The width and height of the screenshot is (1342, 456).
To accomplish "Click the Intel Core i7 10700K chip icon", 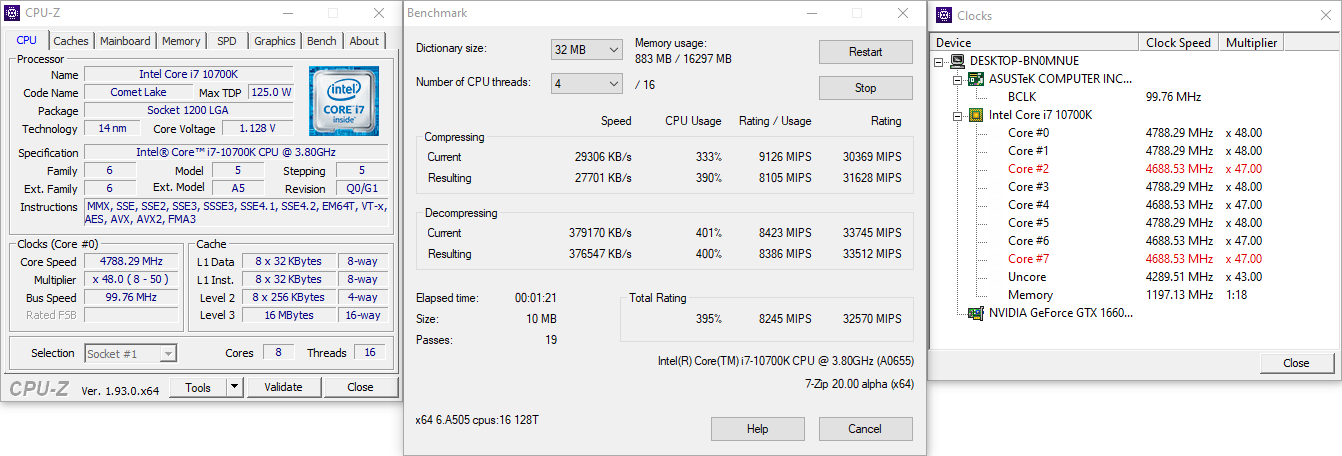I will point(976,115).
